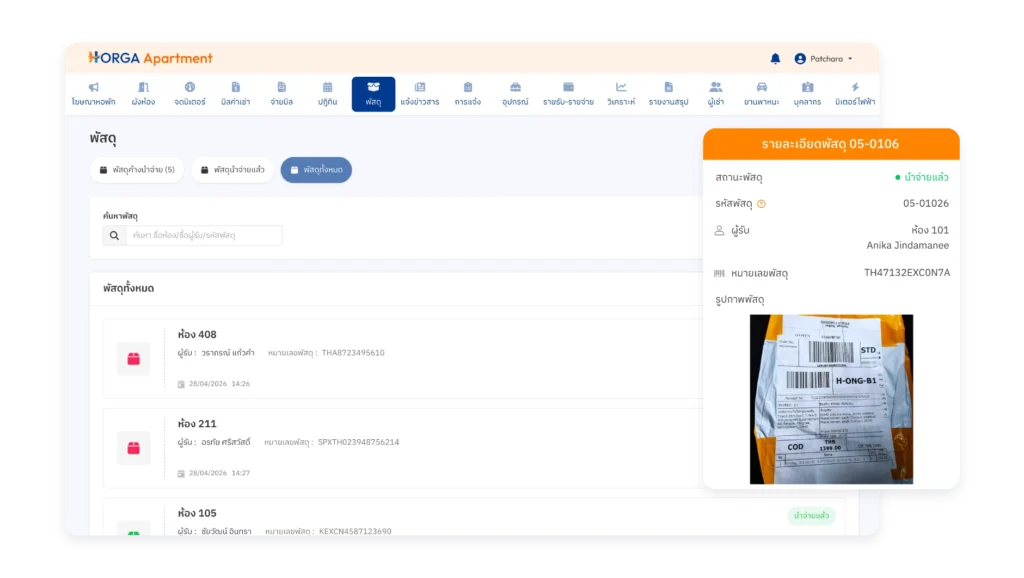Screen dimensions: 1024x578
Task: Click recipient name Anika Jindamanee
Action: tap(908, 246)
